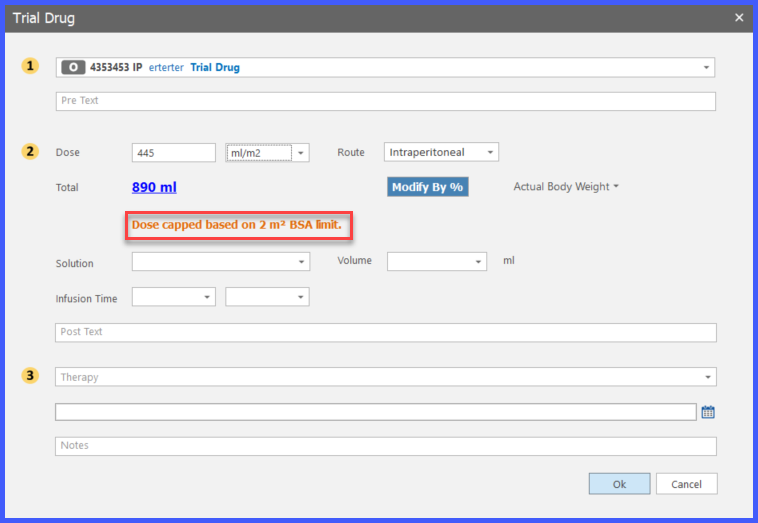
Task: Open the Solution dropdown
Action: click(221, 262)
